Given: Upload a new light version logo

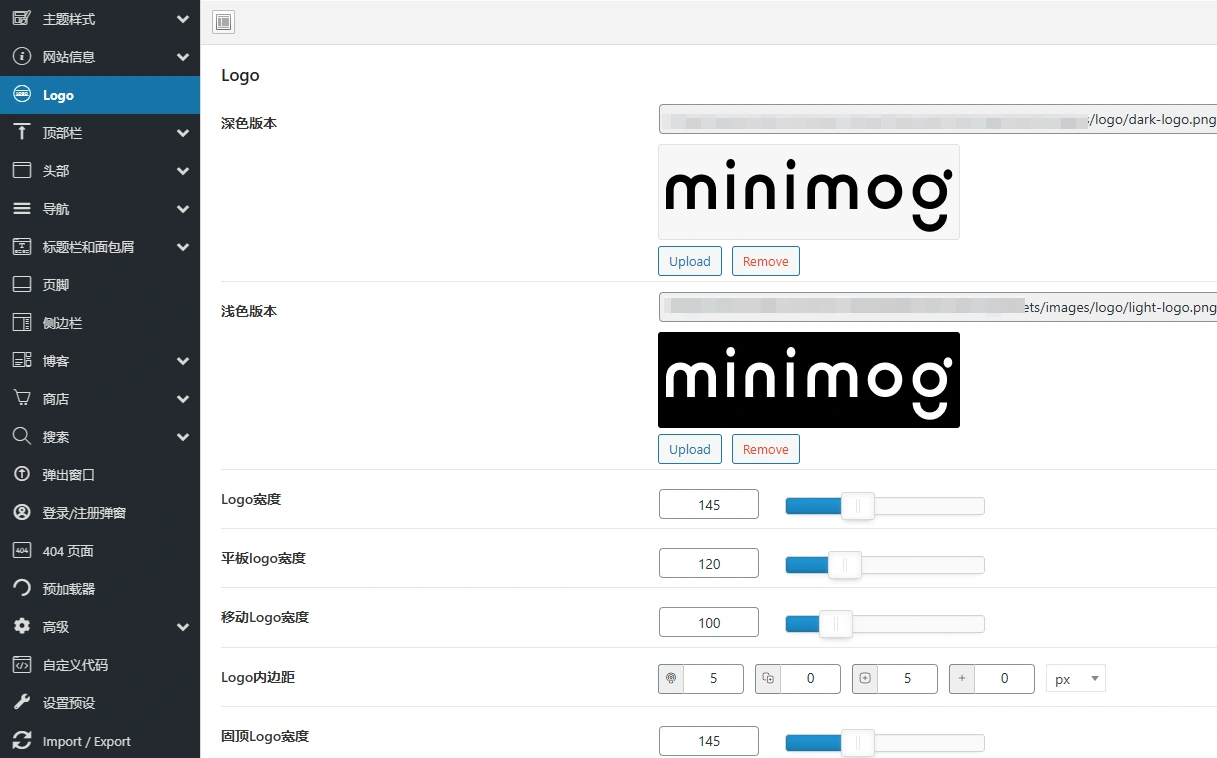Looking at the screenshot, I should [x=689, y=449].
